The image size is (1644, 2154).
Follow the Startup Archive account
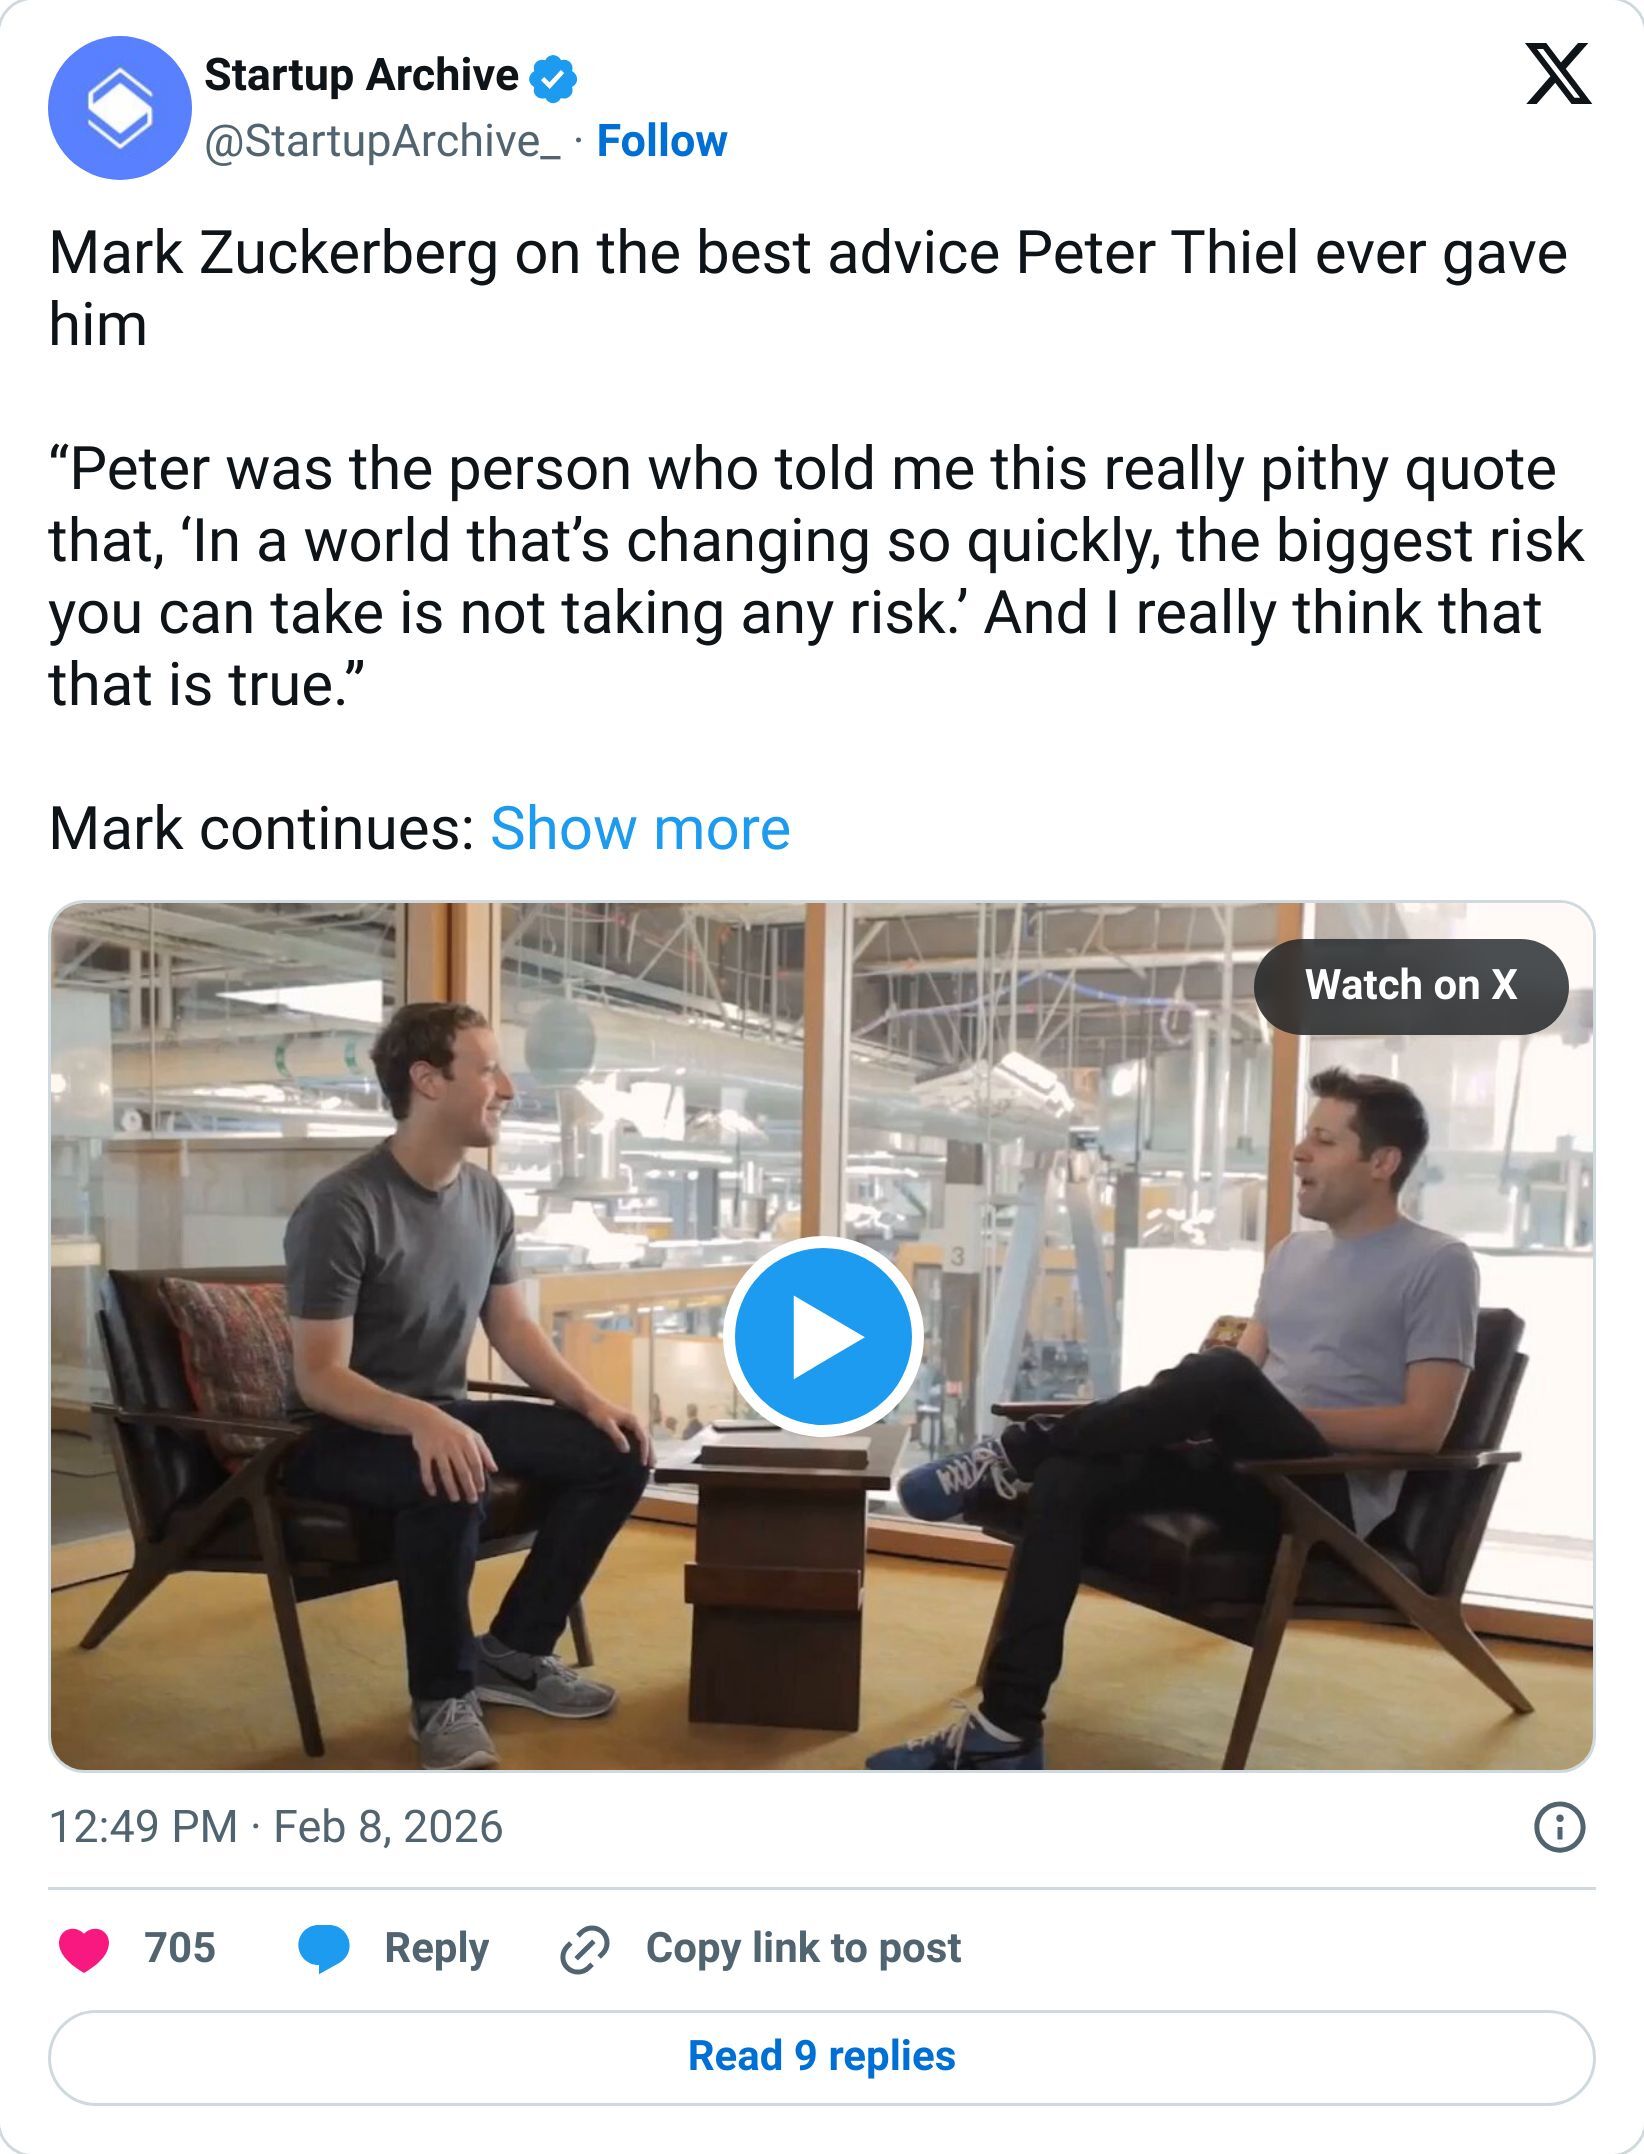coord(662,141)
